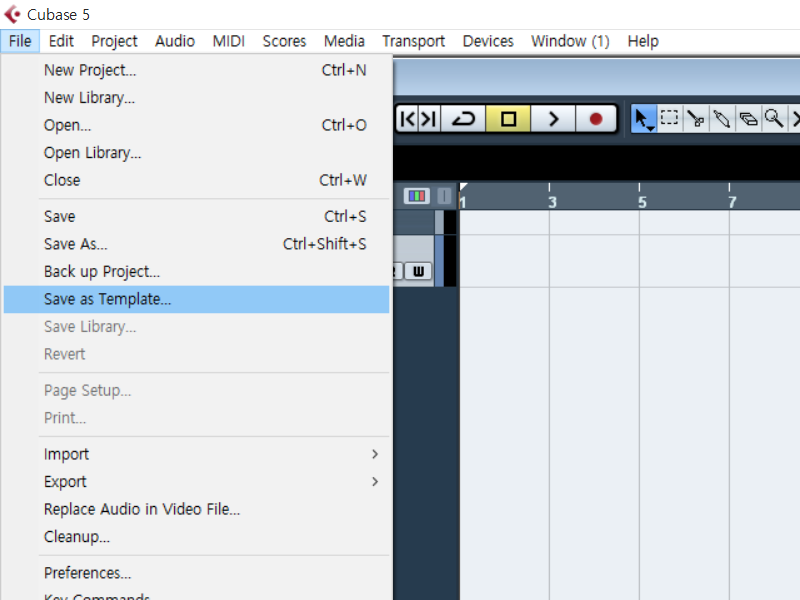Screen dimensions: 800x600
Task: Open the Audio menu
Action: (x=175, y=41)
